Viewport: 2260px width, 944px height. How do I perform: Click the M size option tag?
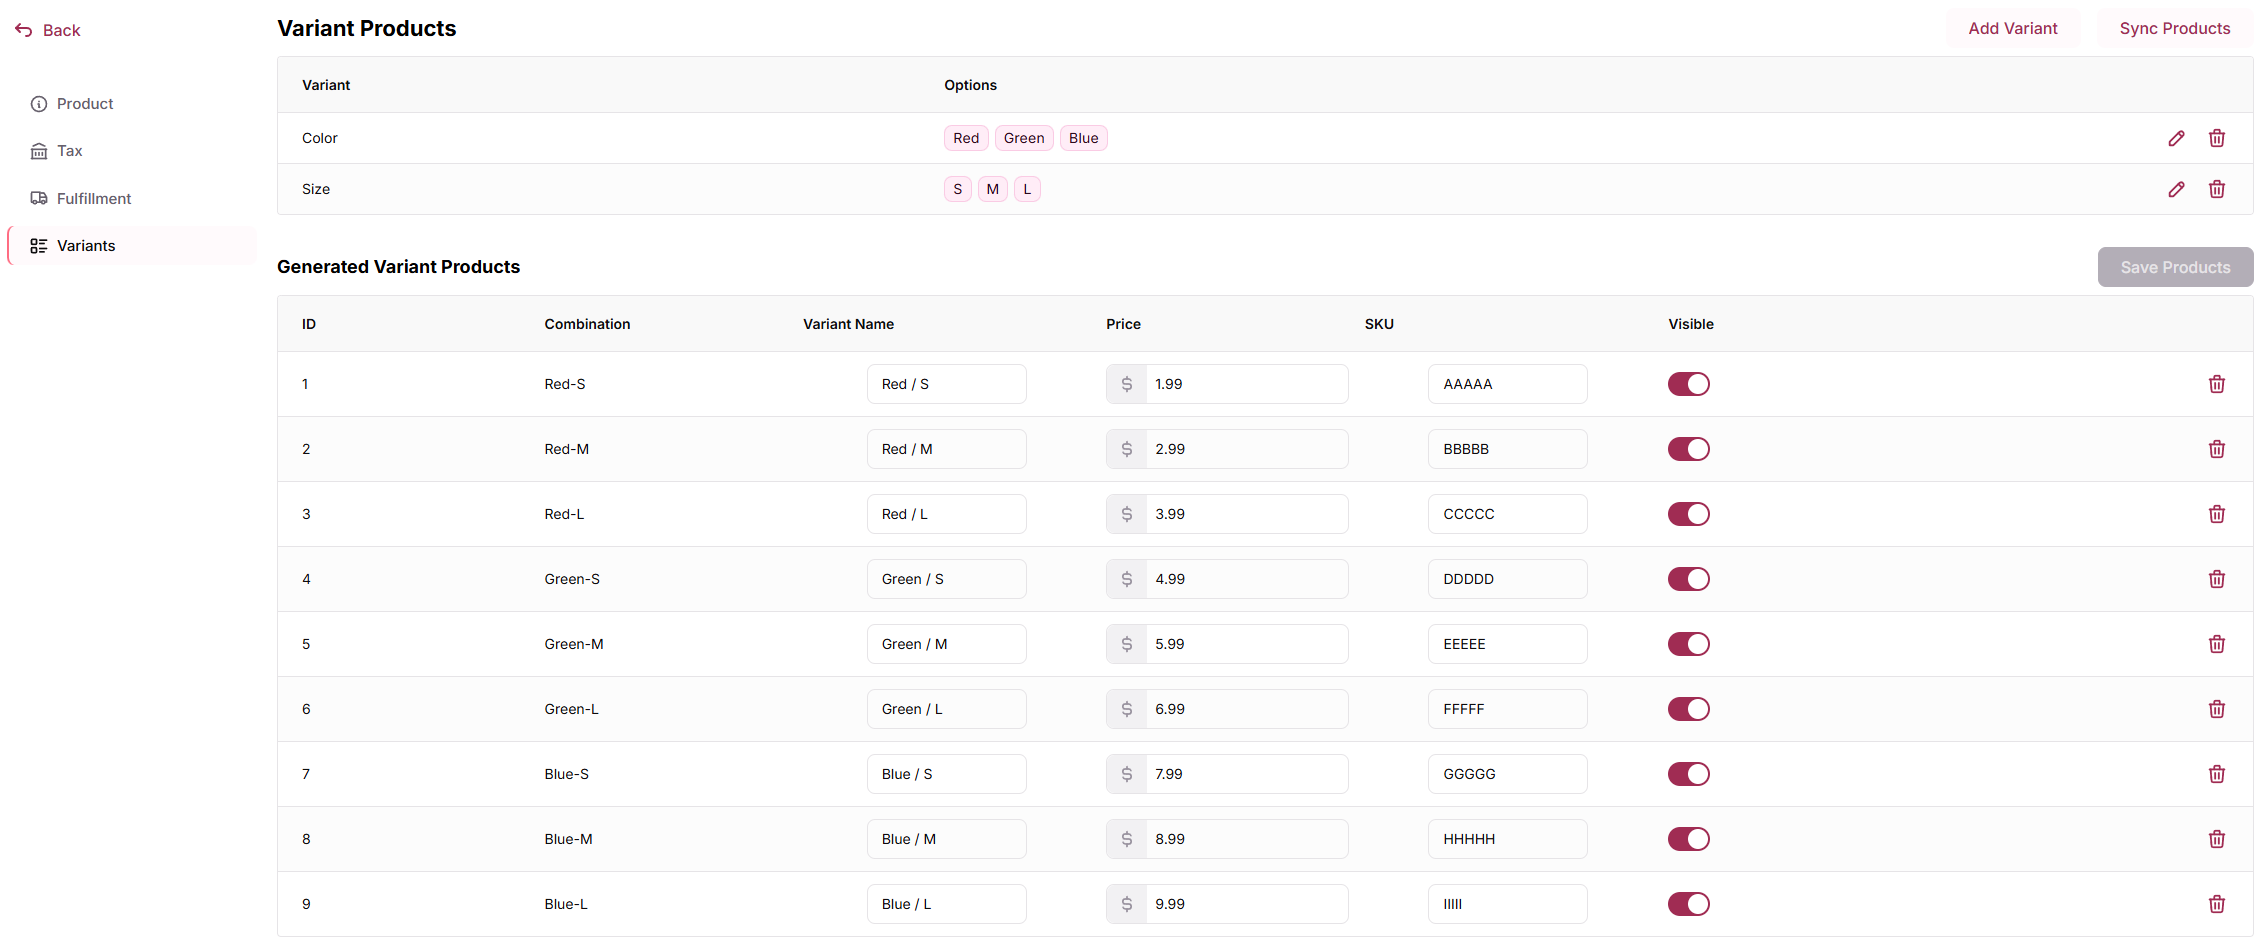tap(992, 189)
